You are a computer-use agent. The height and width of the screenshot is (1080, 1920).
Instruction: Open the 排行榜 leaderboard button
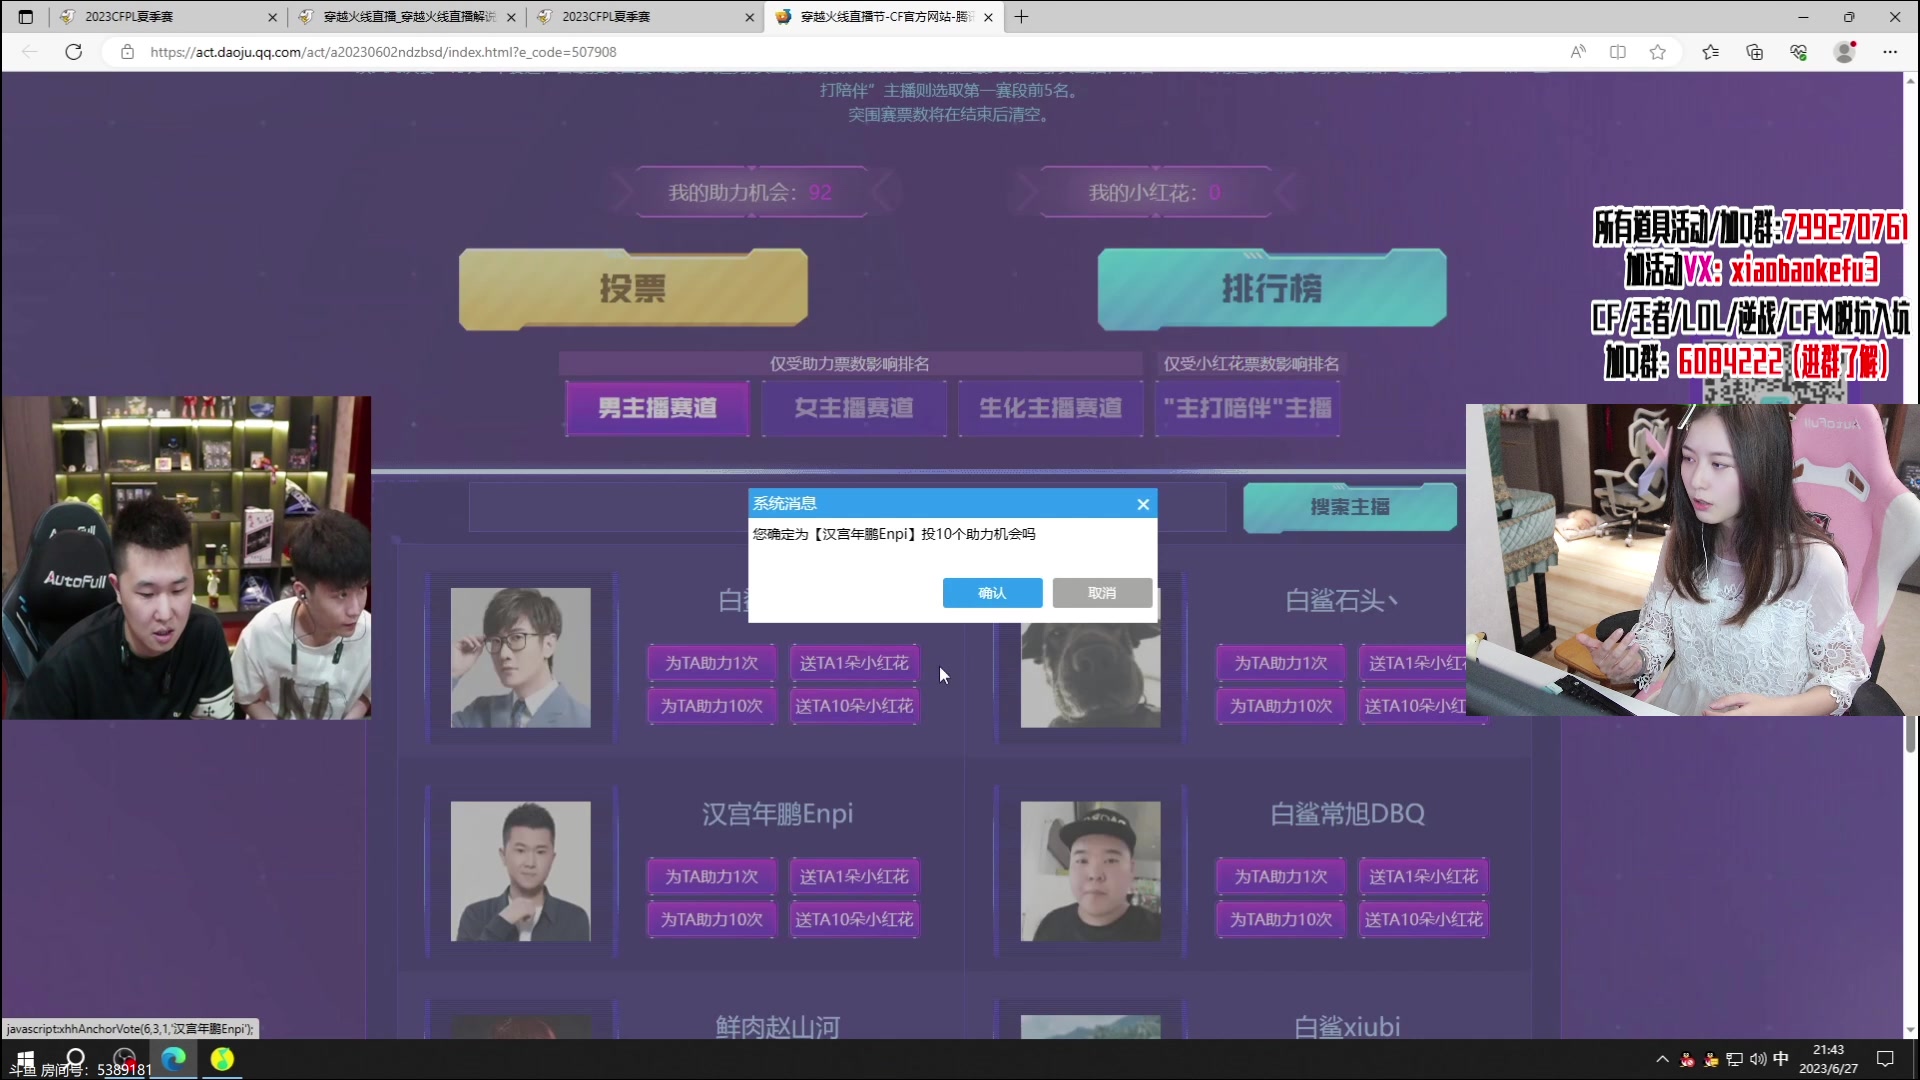pyautogui.click(x=1272, y=289)
